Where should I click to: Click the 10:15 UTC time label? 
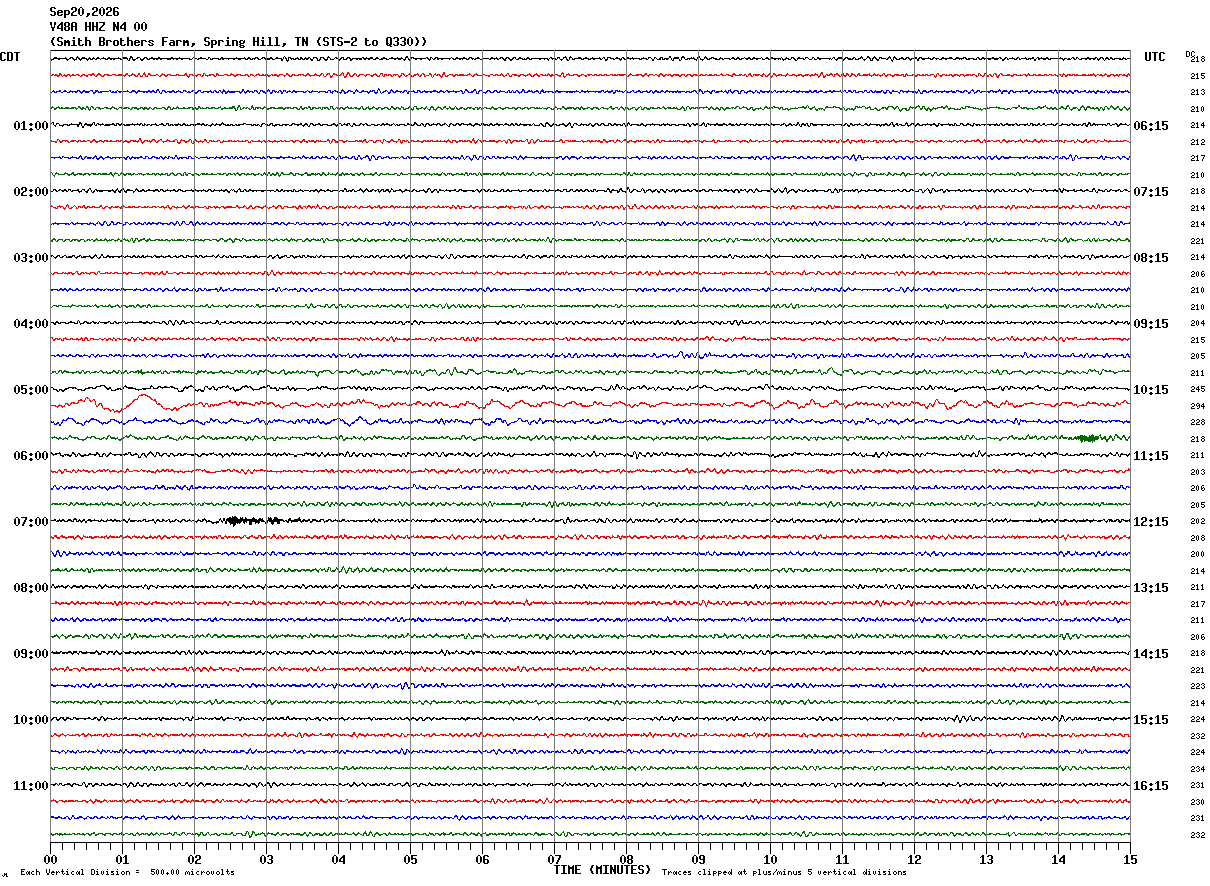(1151, 390)
